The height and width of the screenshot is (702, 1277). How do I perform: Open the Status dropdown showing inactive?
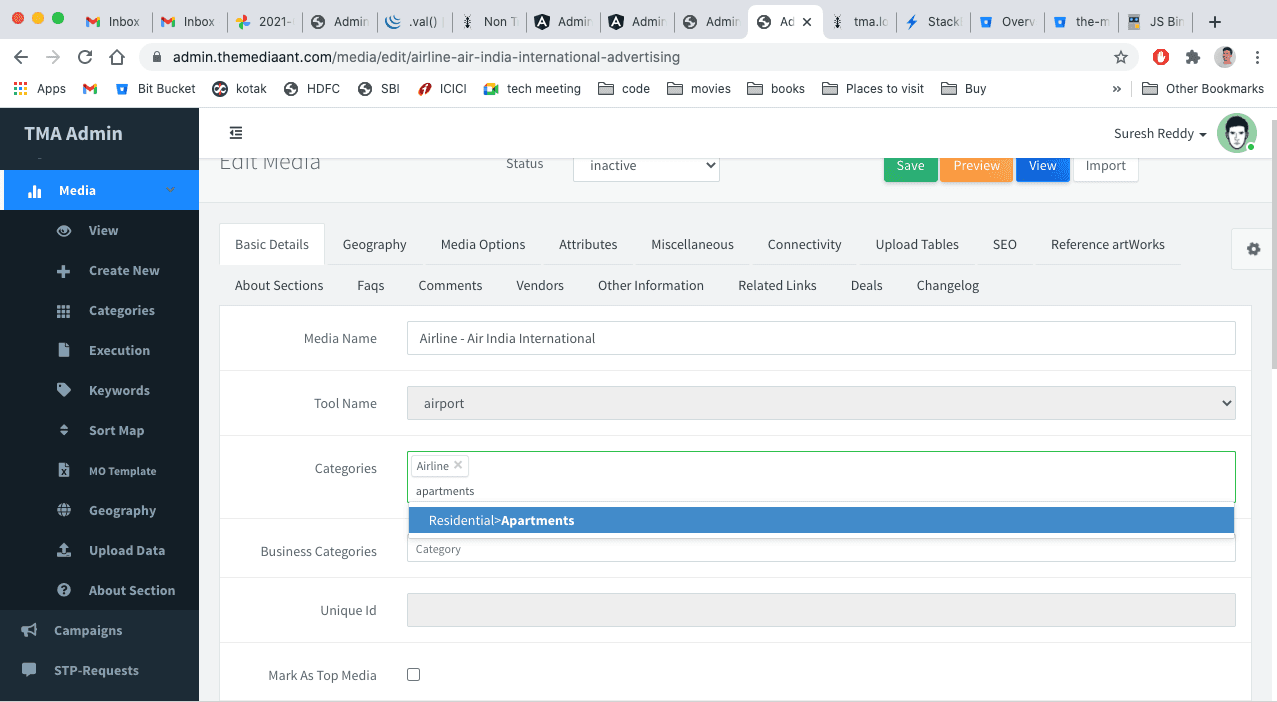(x=646, y=166)
